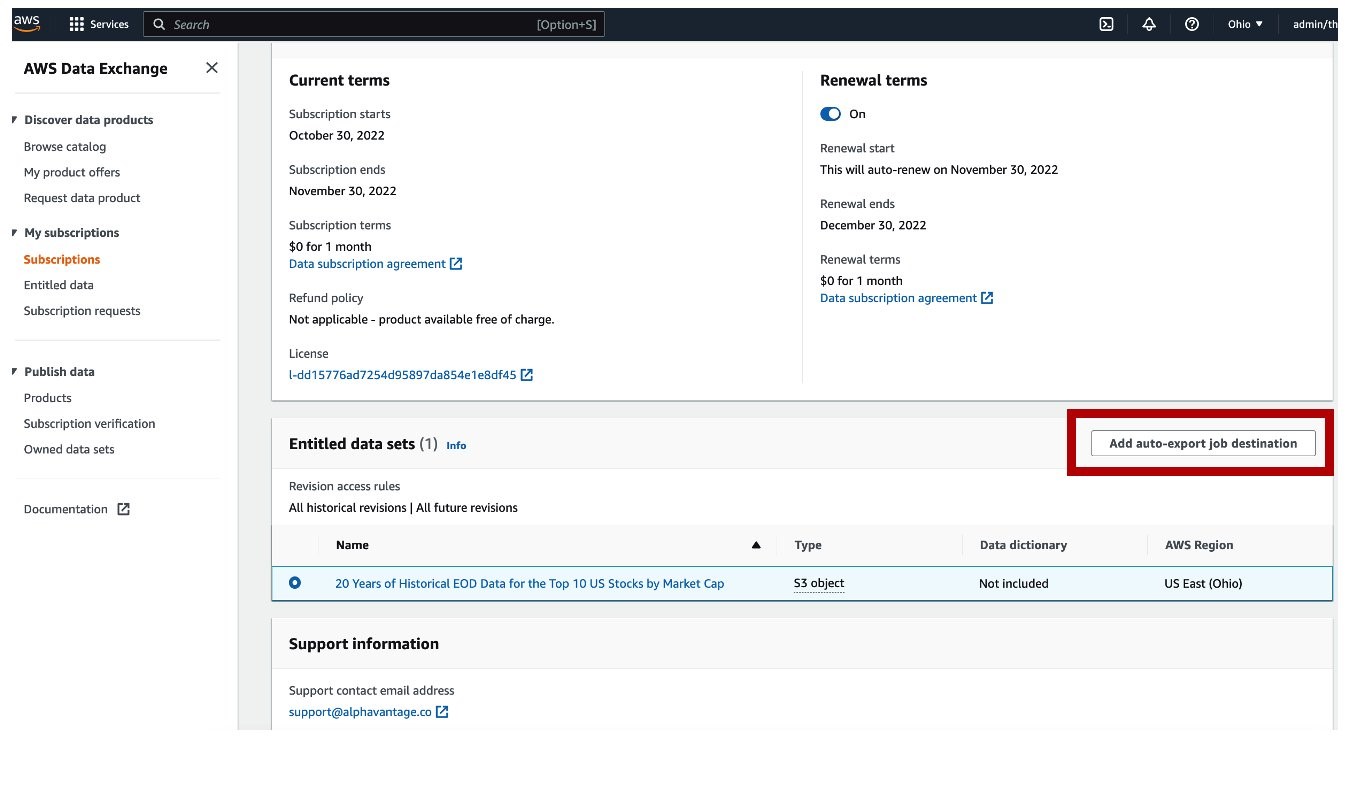Open Request data product

[x=82, y=198]
